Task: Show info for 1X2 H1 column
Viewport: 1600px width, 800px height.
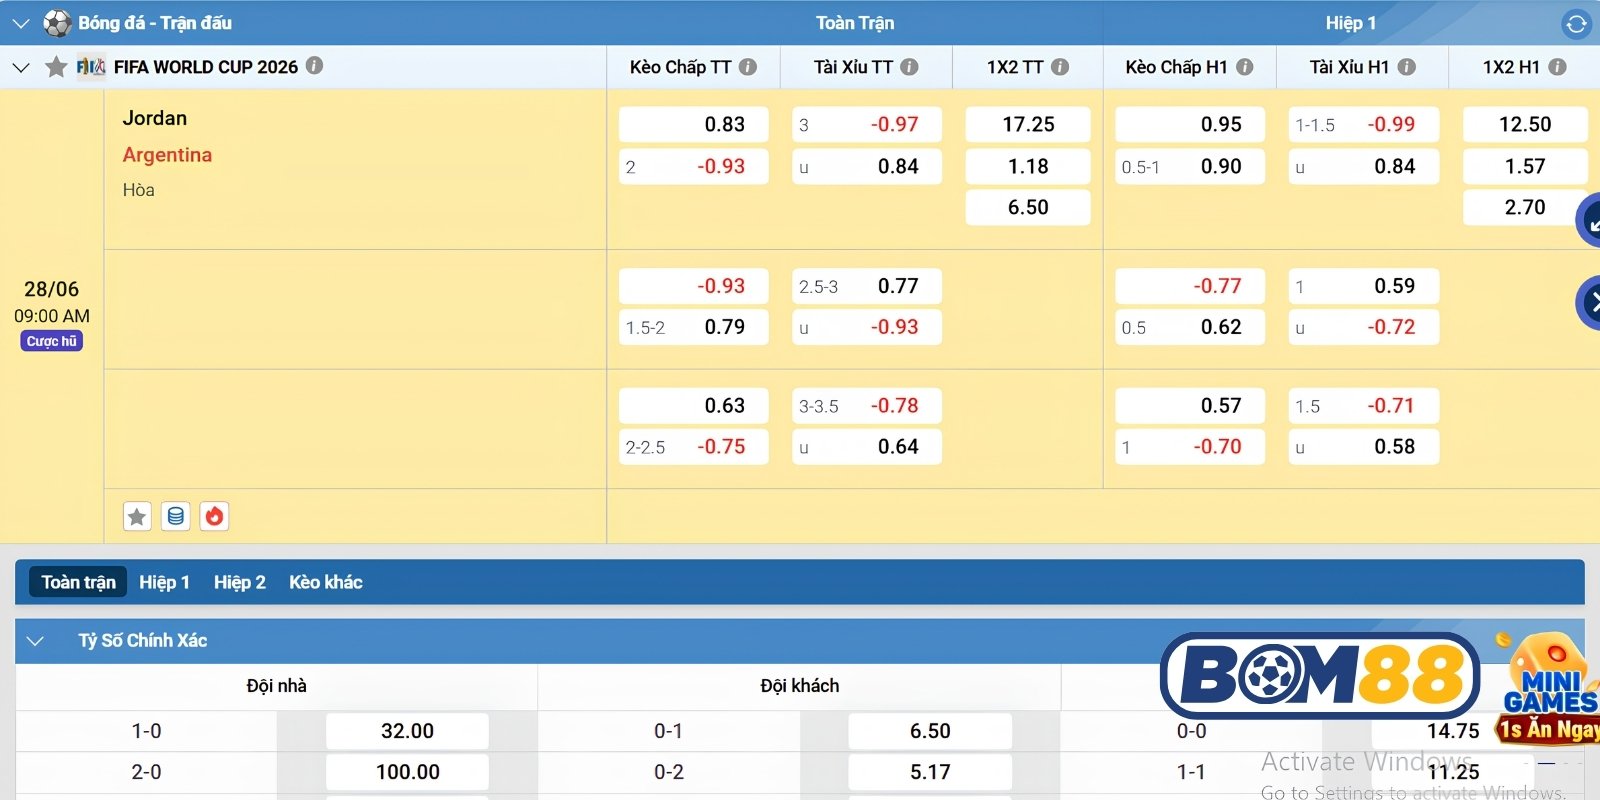Action: [1557, 67]
